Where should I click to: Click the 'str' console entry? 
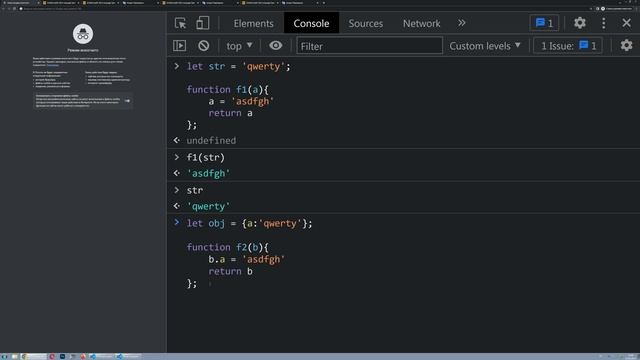click(195, 190)
